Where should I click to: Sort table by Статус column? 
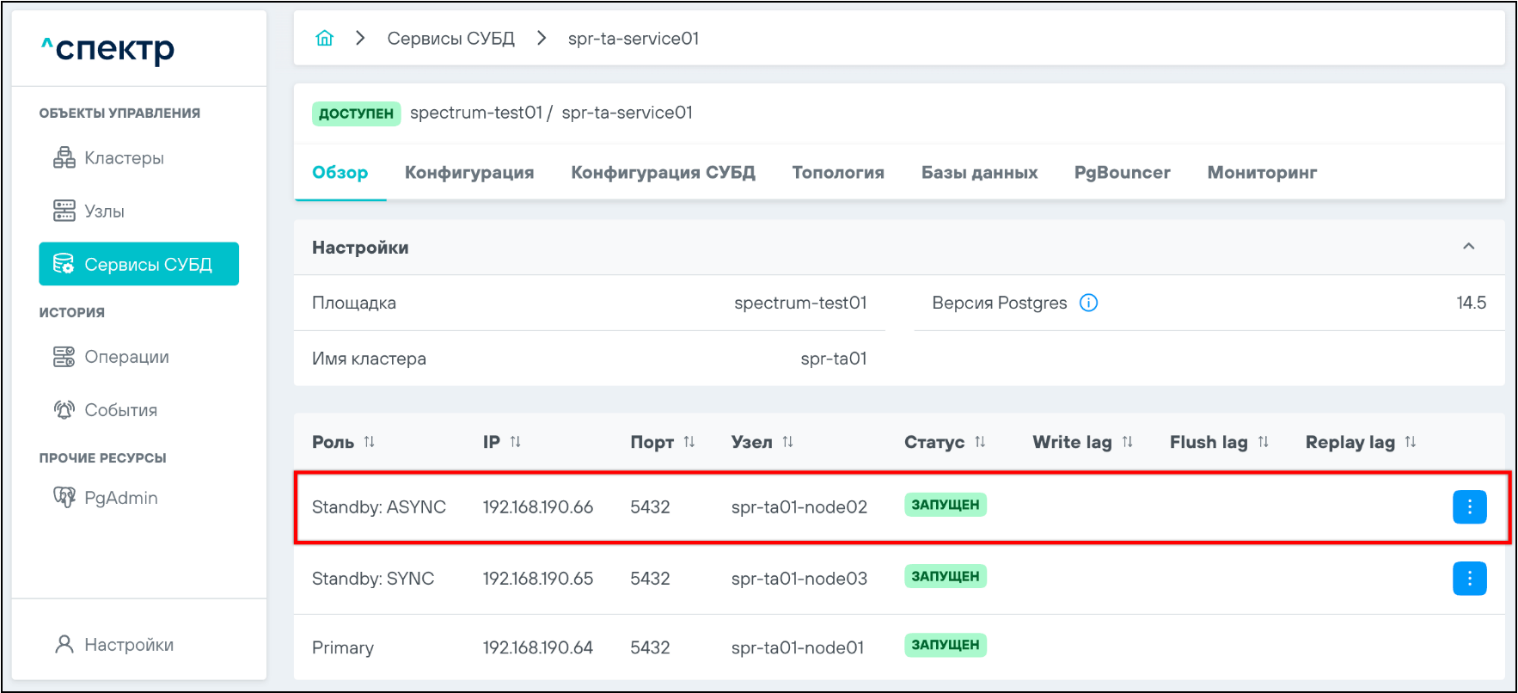pos(980,442)
